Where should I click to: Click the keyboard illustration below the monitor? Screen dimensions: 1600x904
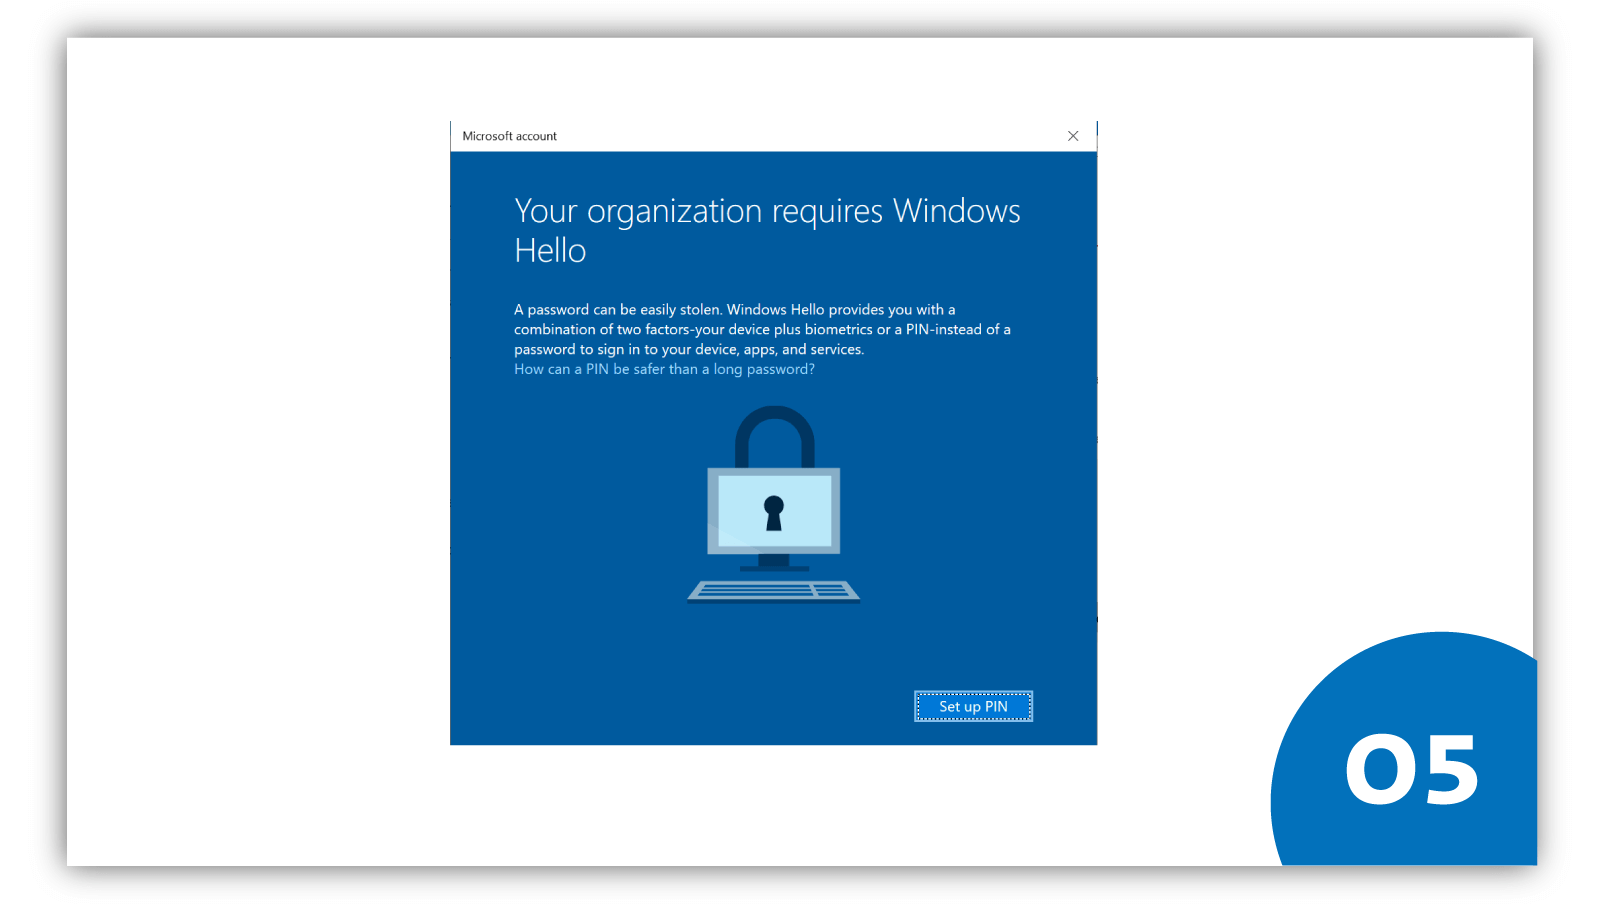click(773, 591)
